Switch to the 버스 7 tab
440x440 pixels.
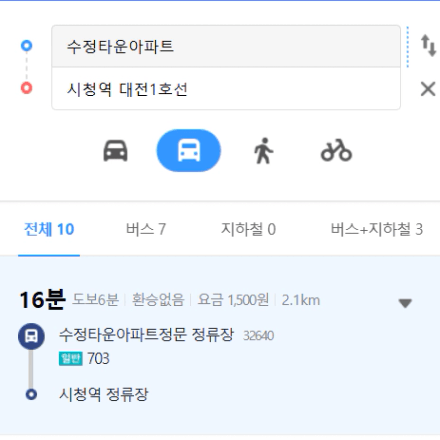pos(146,229)
